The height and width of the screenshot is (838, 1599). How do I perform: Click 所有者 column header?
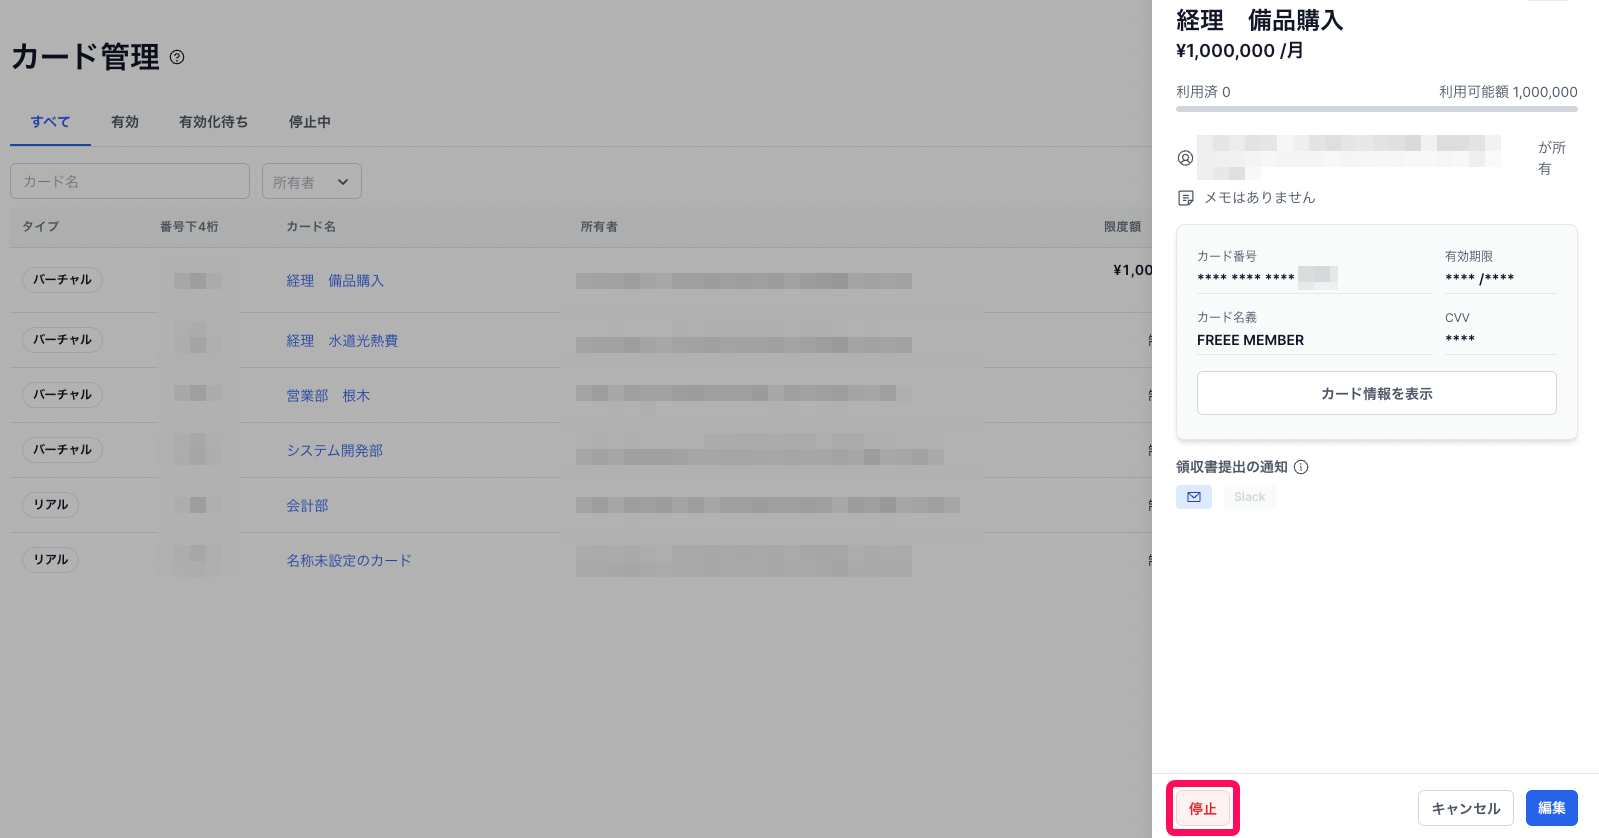599,227
